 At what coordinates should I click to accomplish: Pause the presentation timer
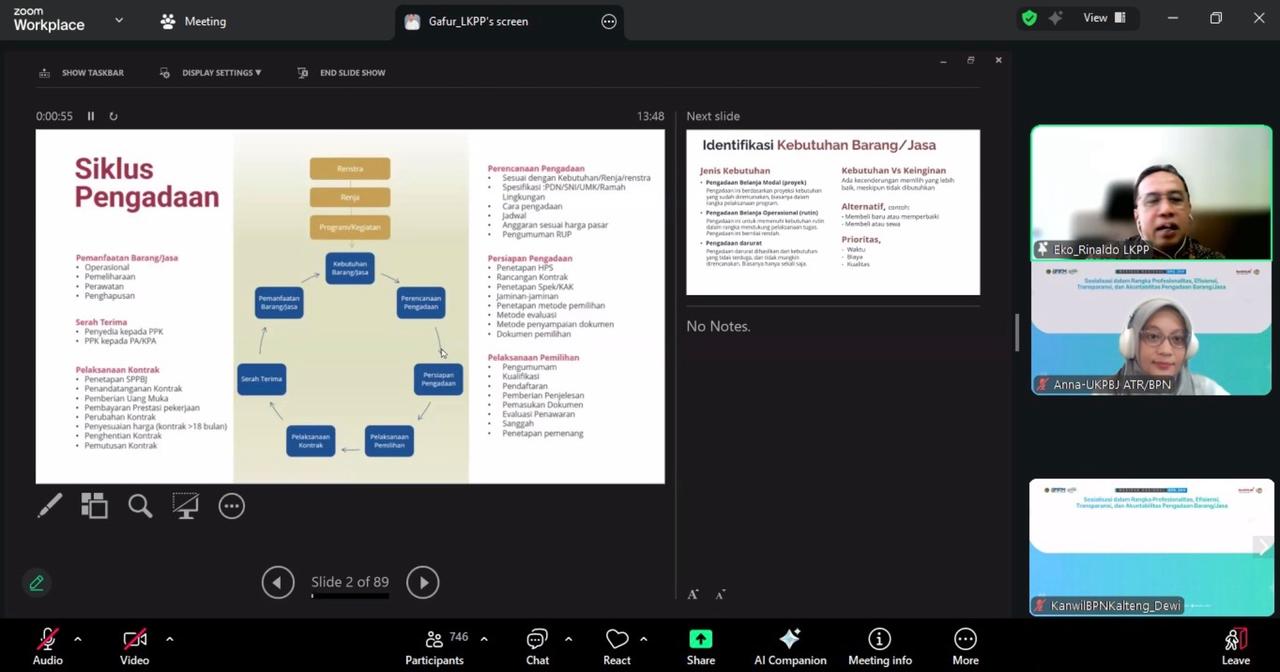coord(91,116)
